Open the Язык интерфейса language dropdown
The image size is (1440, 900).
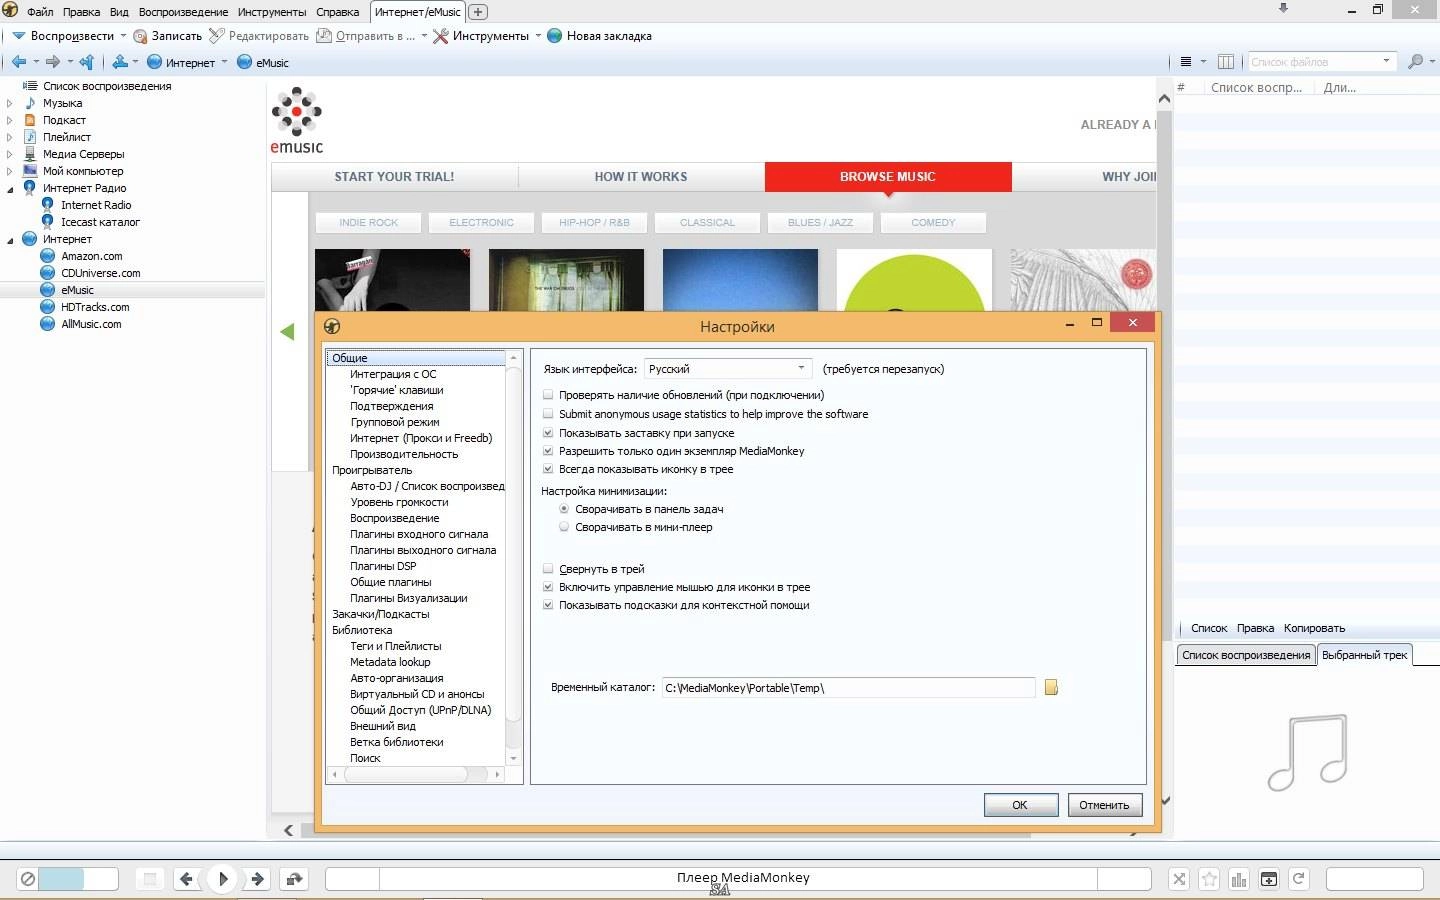(728, 369)
